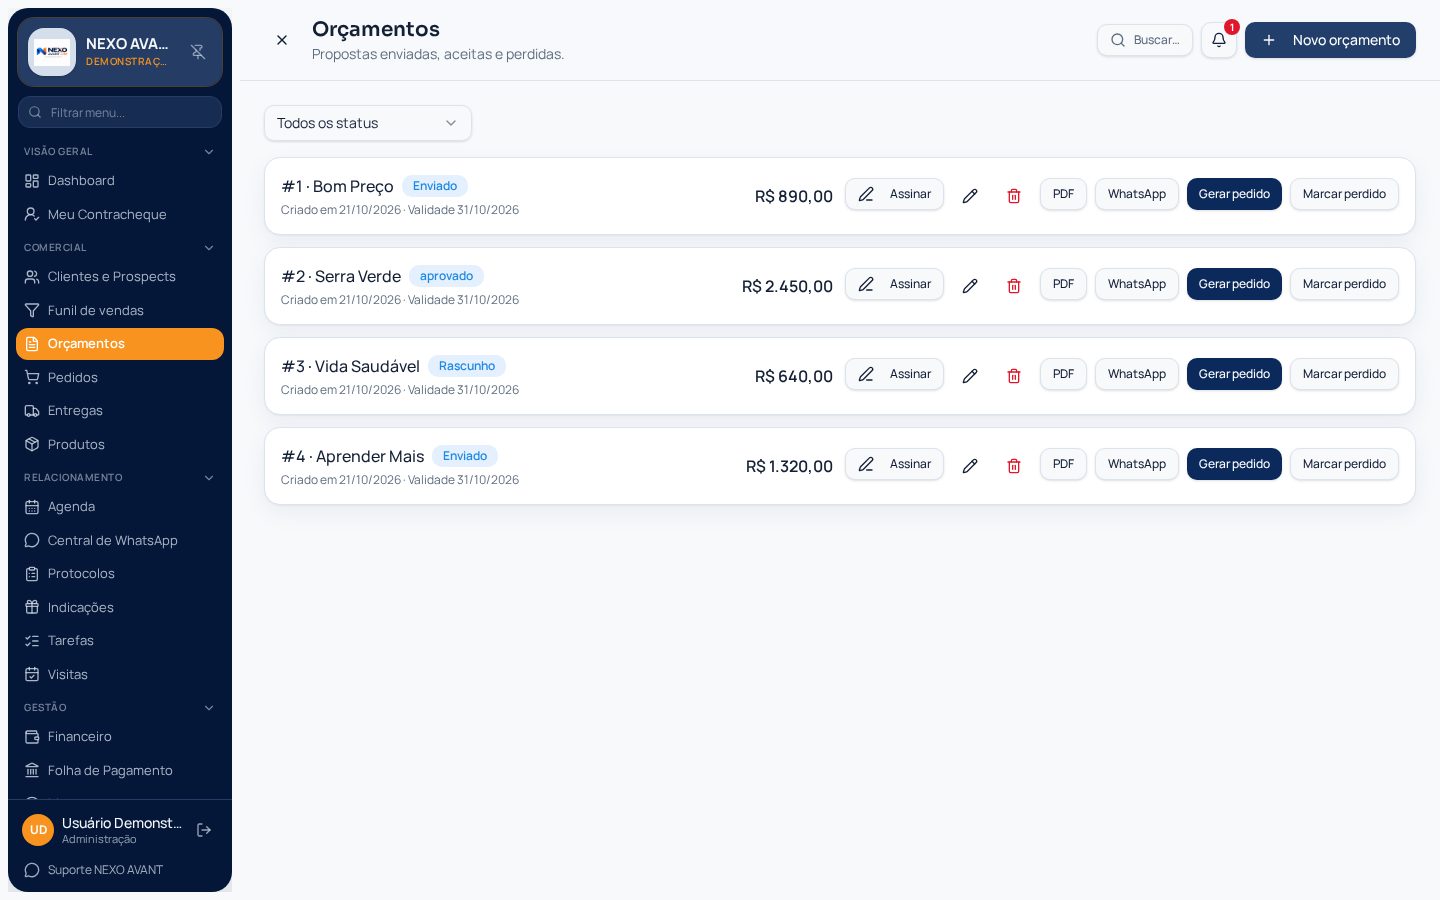Export the Aprender Mais quote as PDF

1063,464
